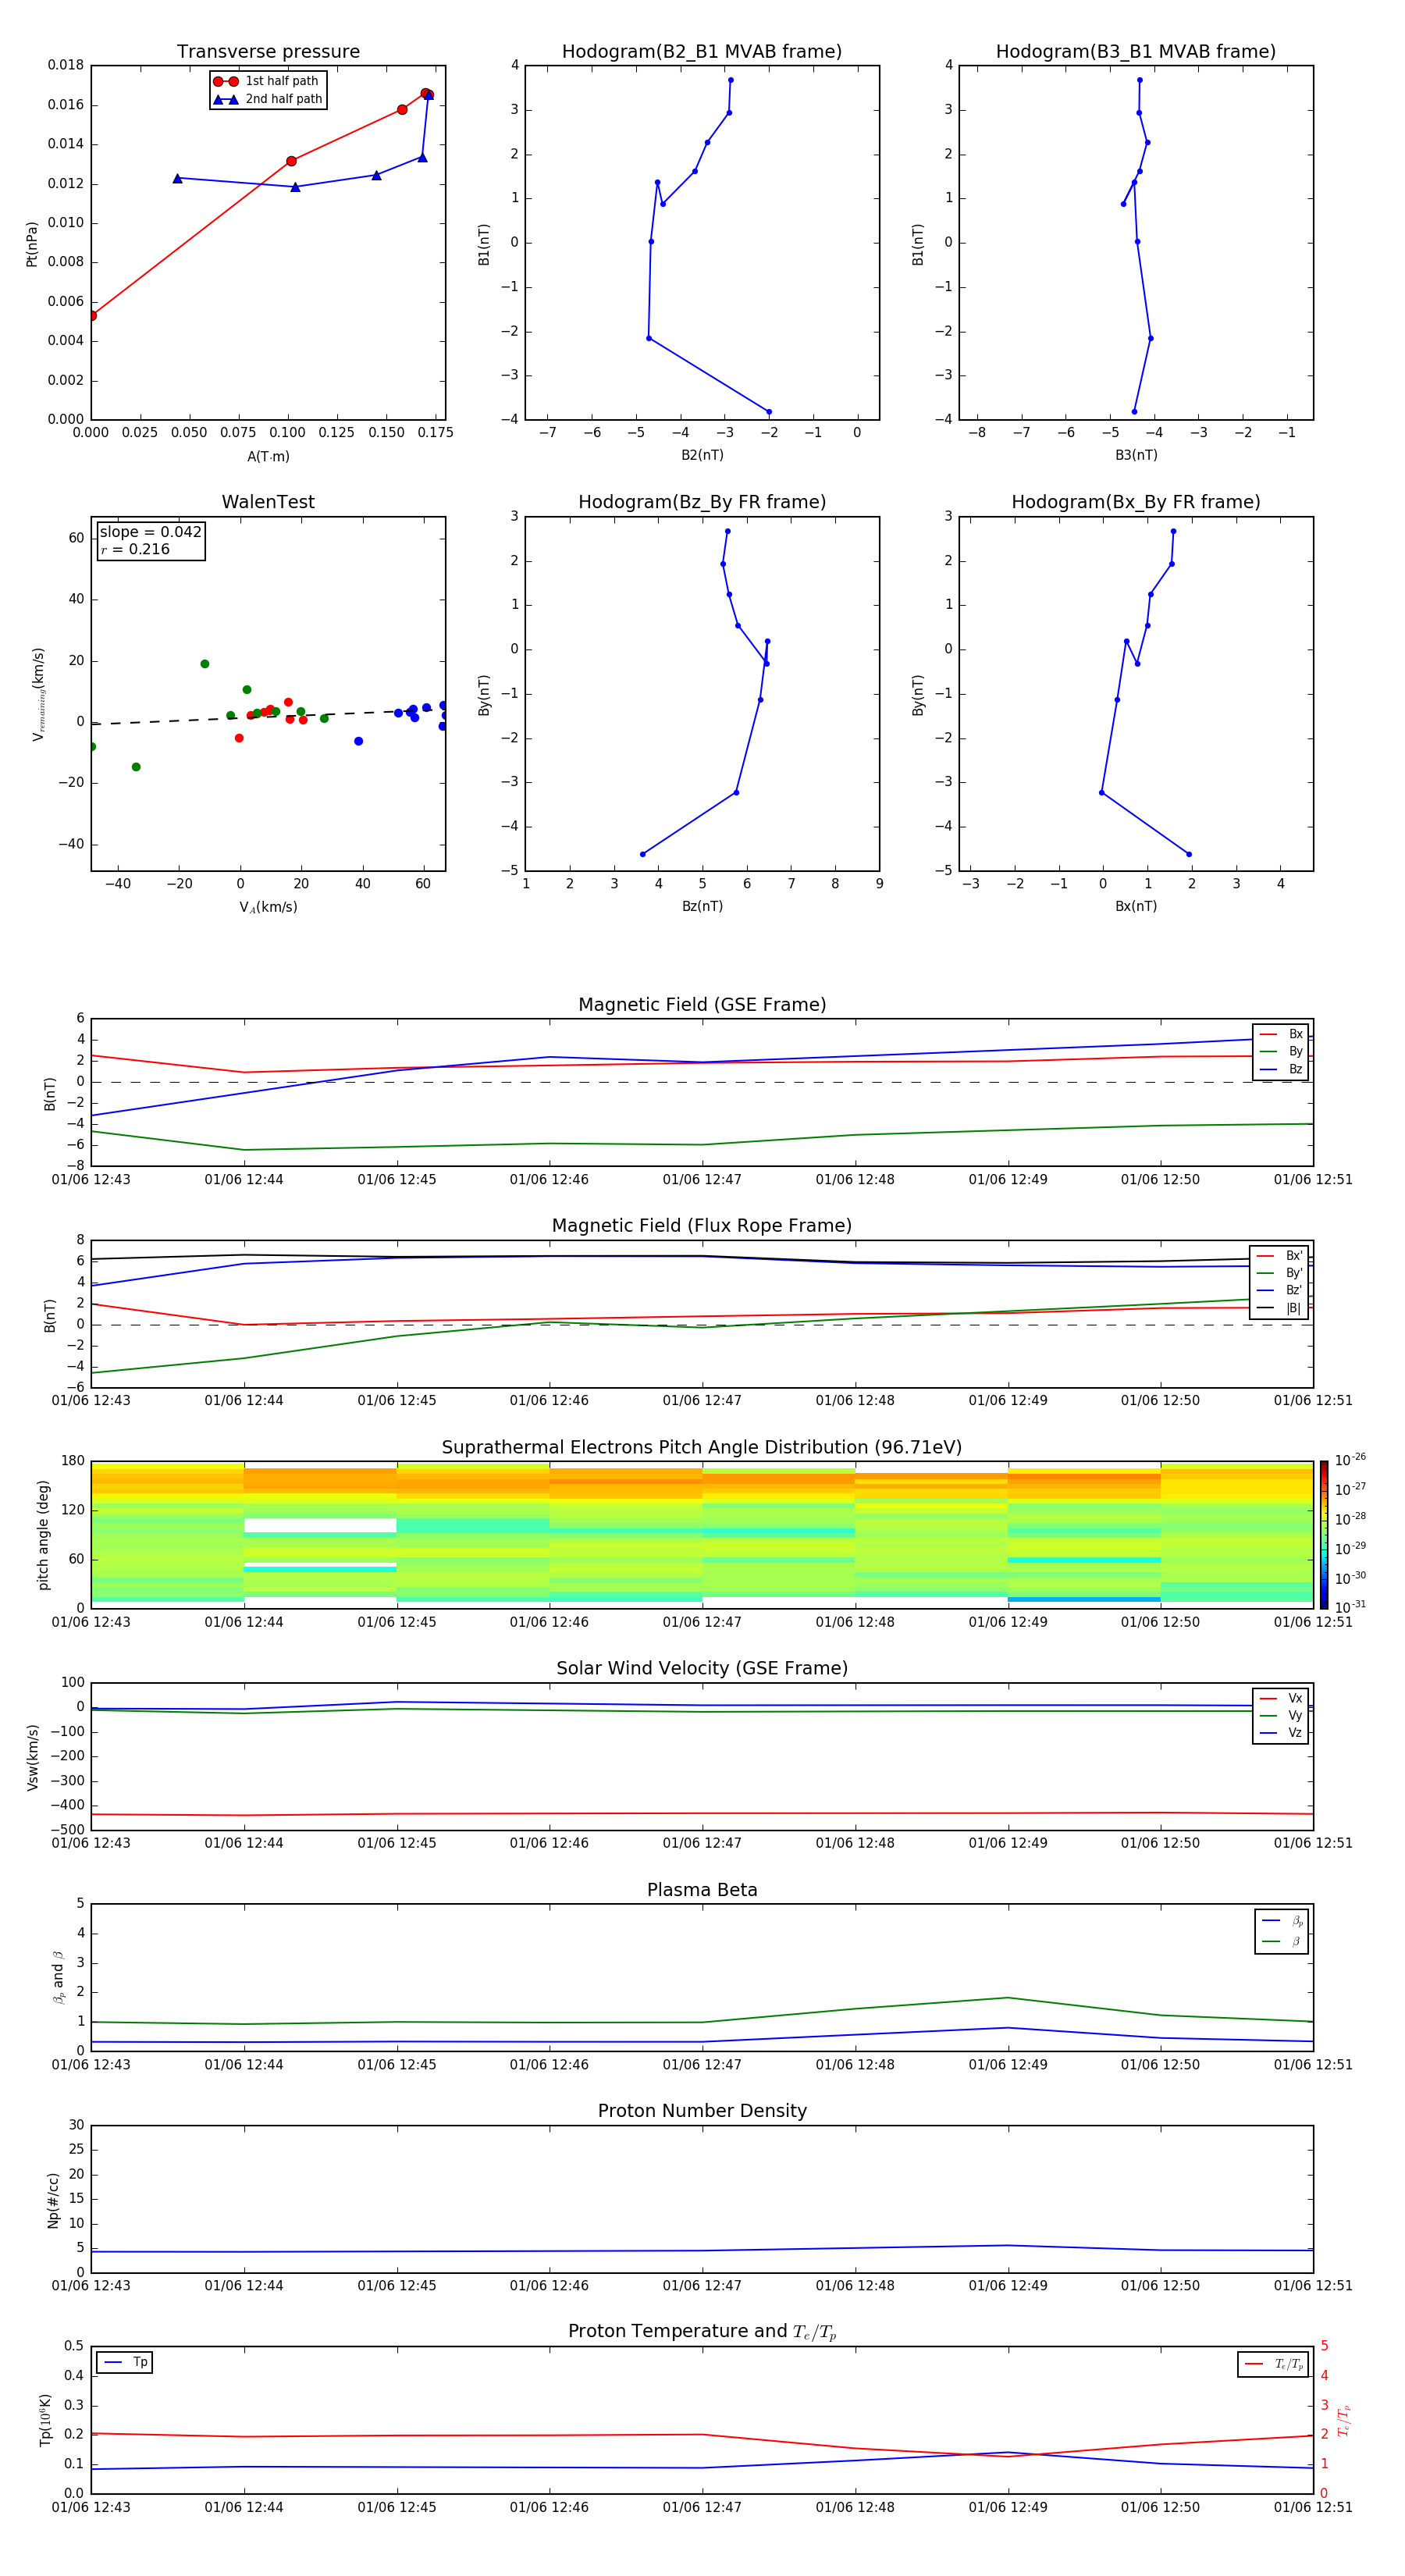
Task: Click the 'Hodogram(Bx_By FR frame)' title
Action: coord(1136,502)
